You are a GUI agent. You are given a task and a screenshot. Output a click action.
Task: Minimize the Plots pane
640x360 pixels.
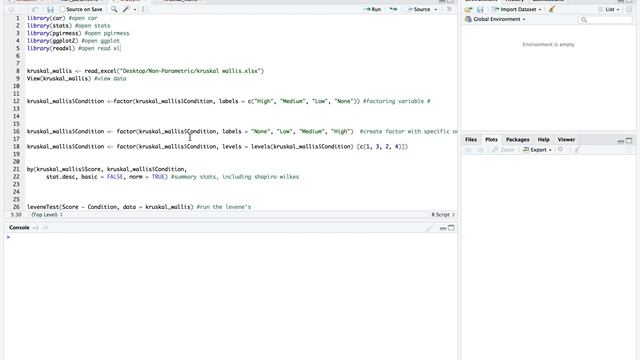click(x=620, y=141)
